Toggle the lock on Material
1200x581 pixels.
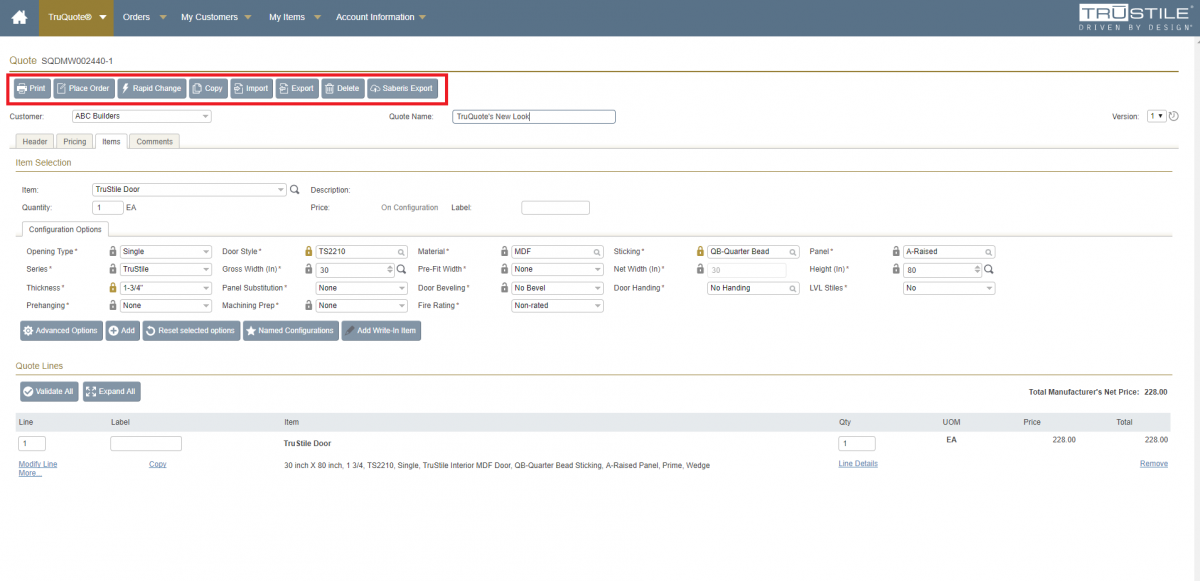coord(503,251)
